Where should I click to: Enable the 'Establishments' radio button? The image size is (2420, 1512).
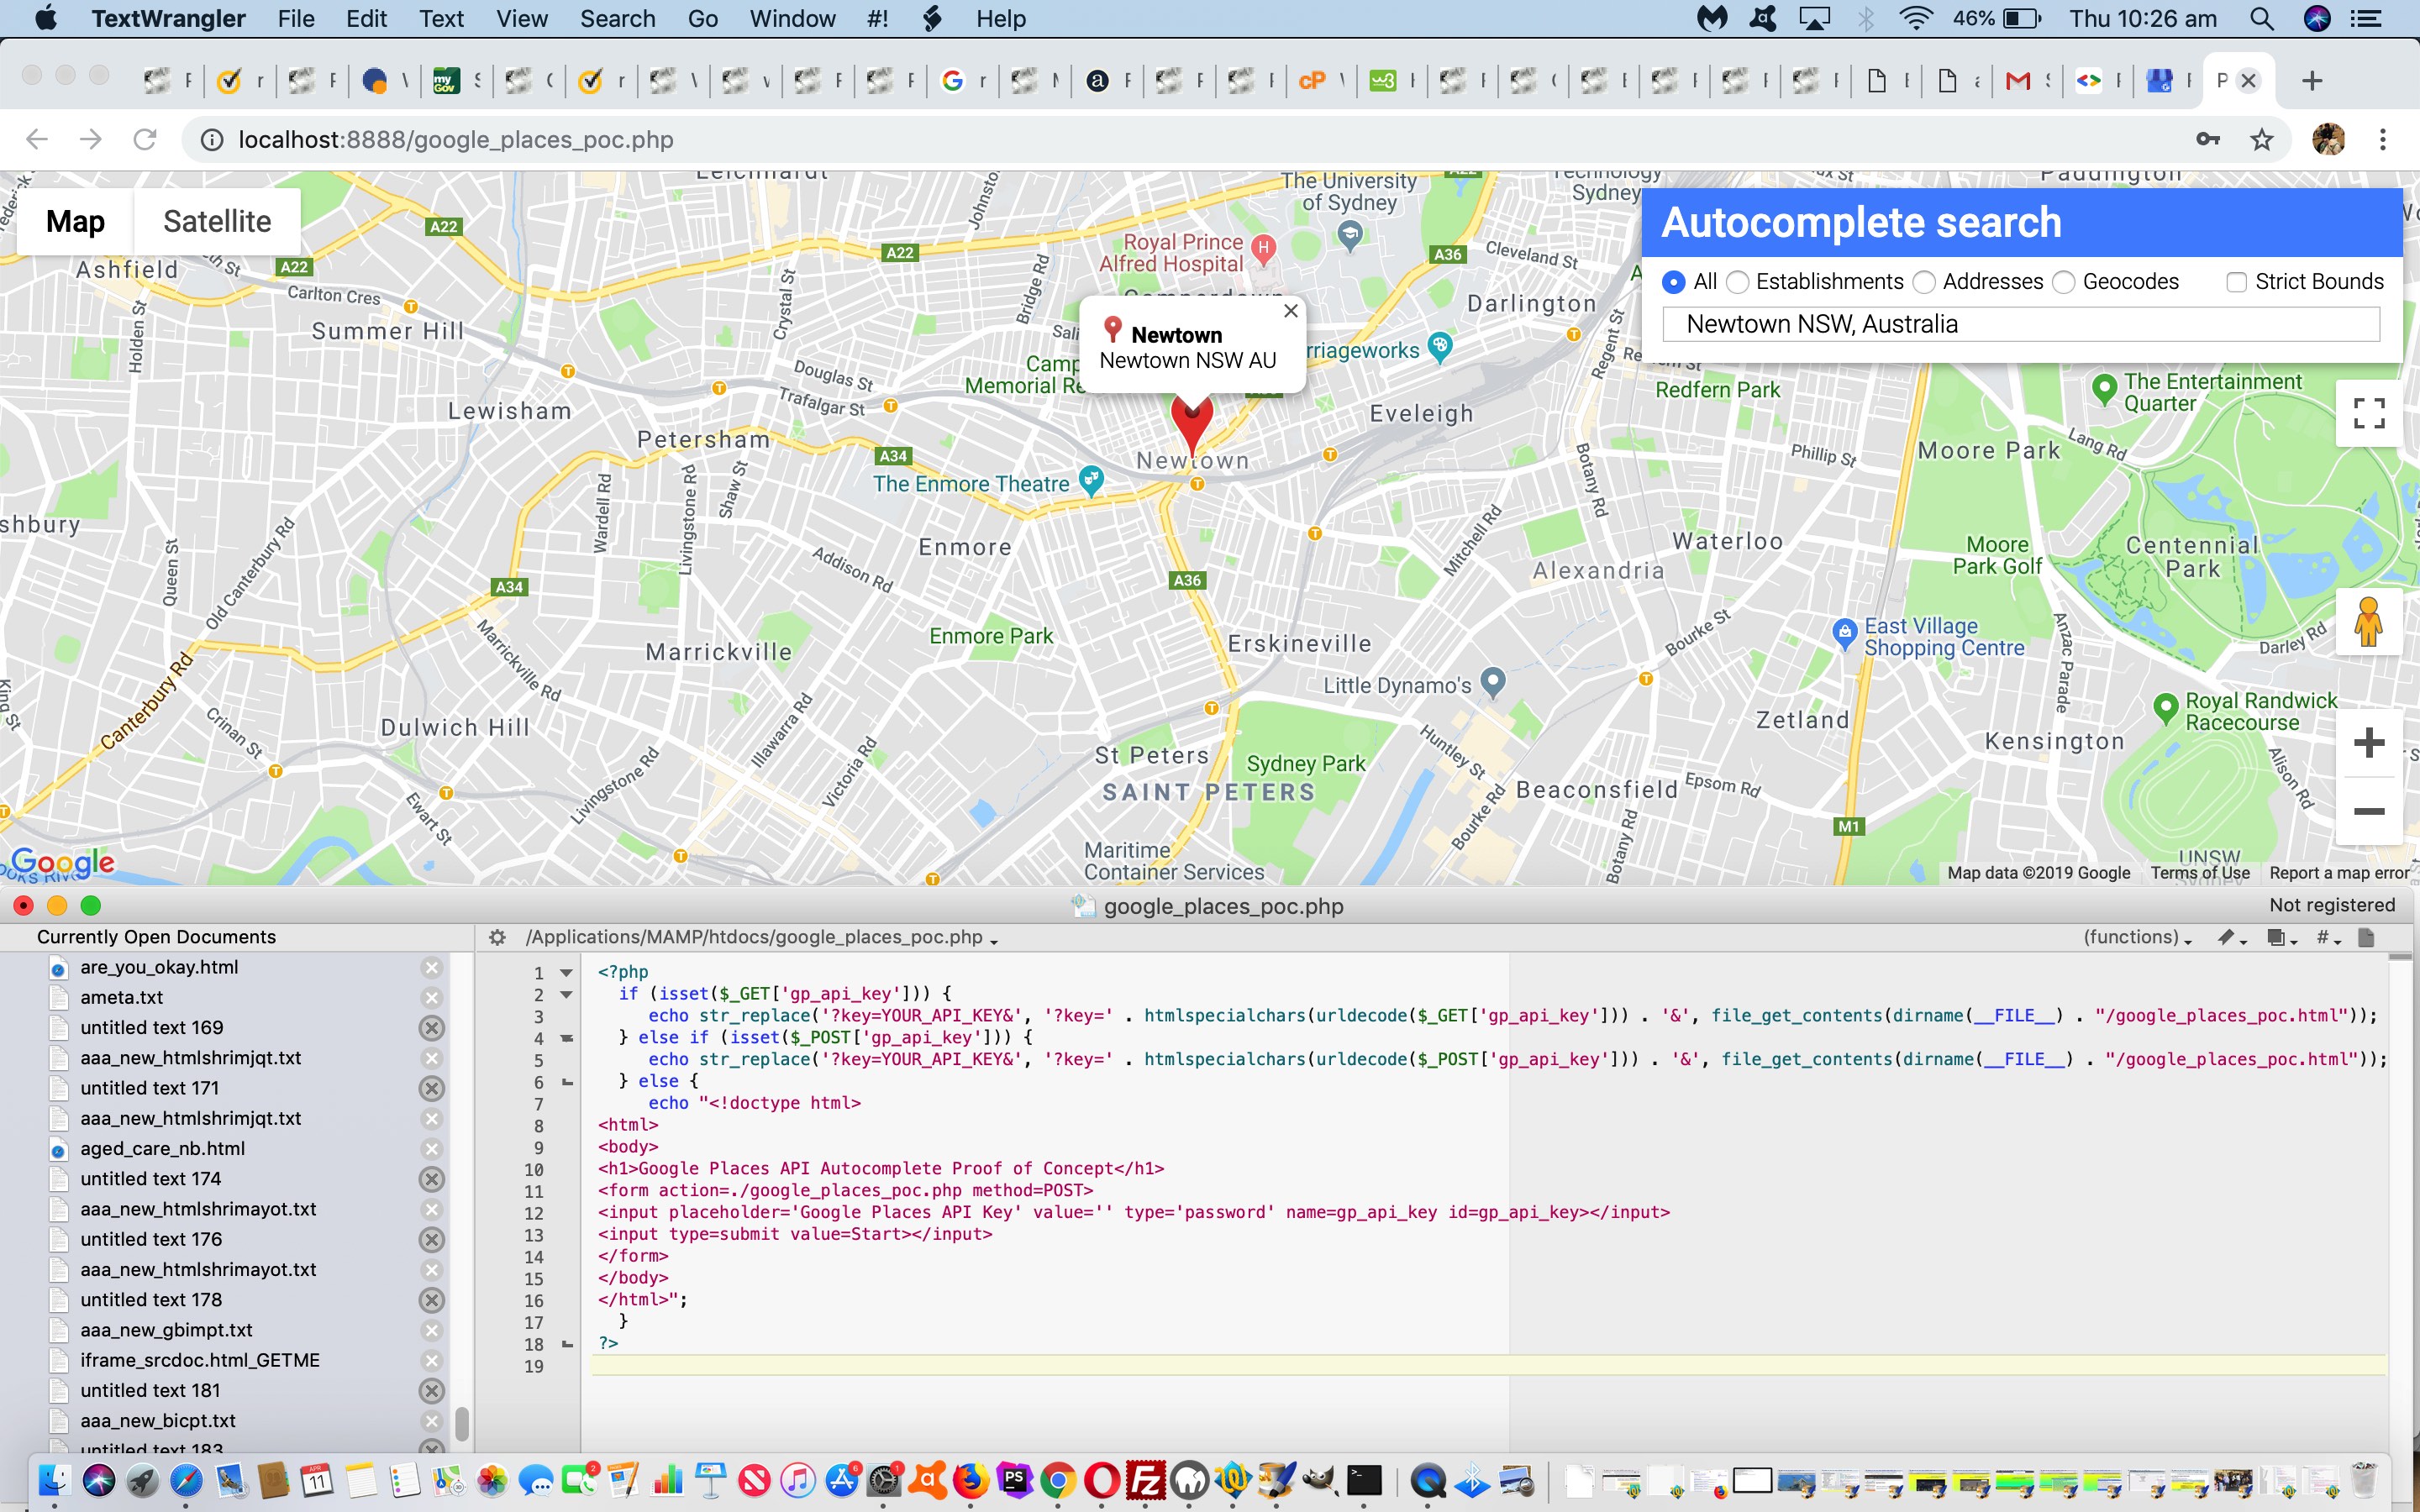tap(1739, 281)
